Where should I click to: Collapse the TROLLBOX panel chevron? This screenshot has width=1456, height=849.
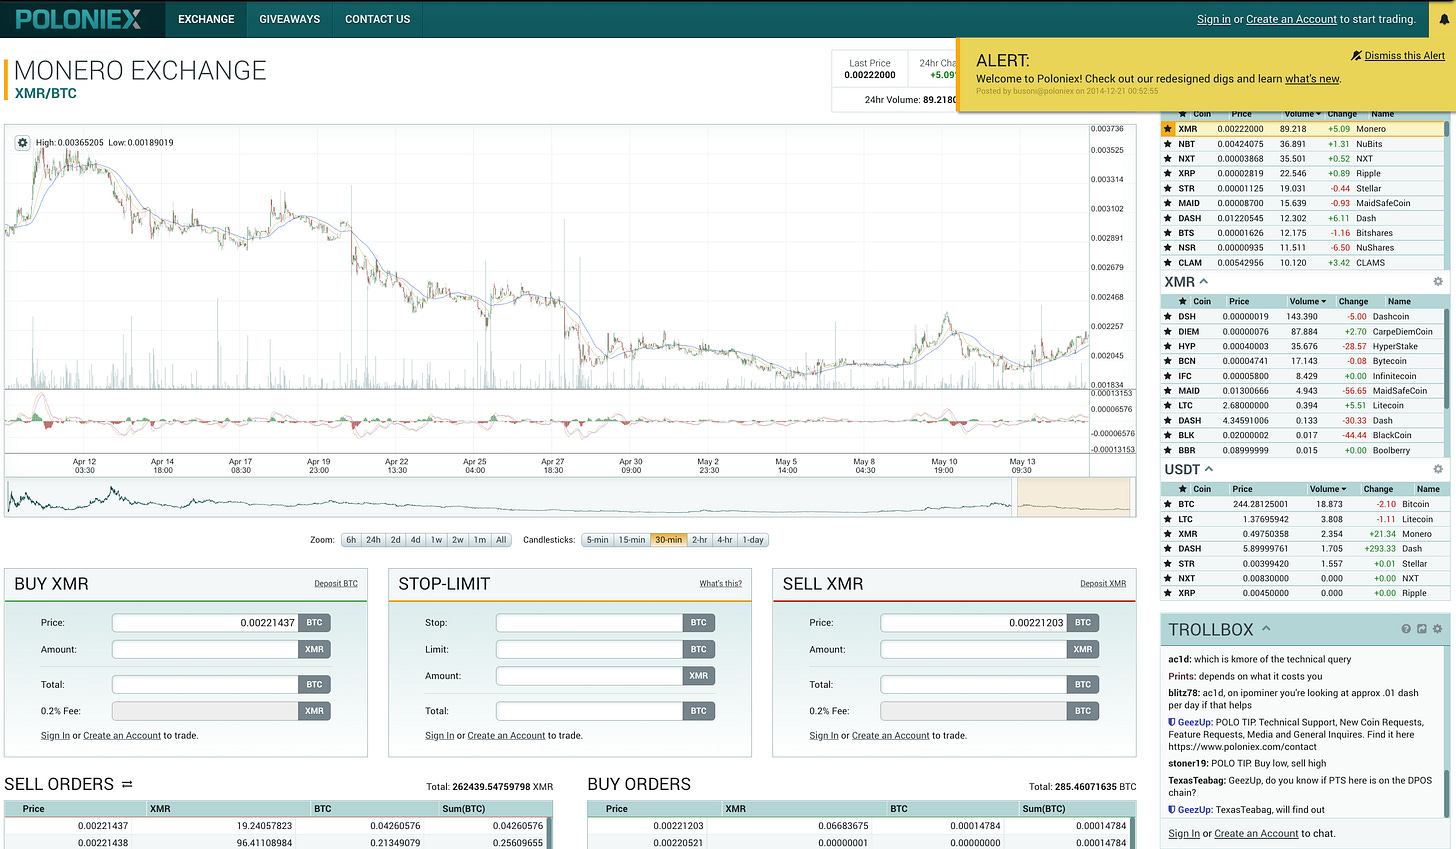click(x=1266, y=629)
